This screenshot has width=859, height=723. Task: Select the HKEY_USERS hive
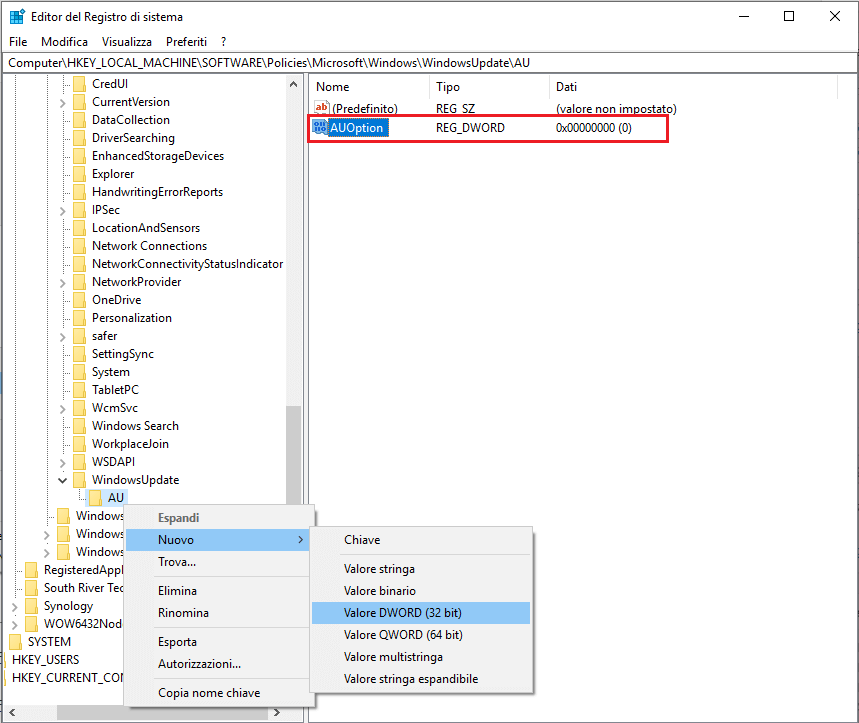point(45,660)
